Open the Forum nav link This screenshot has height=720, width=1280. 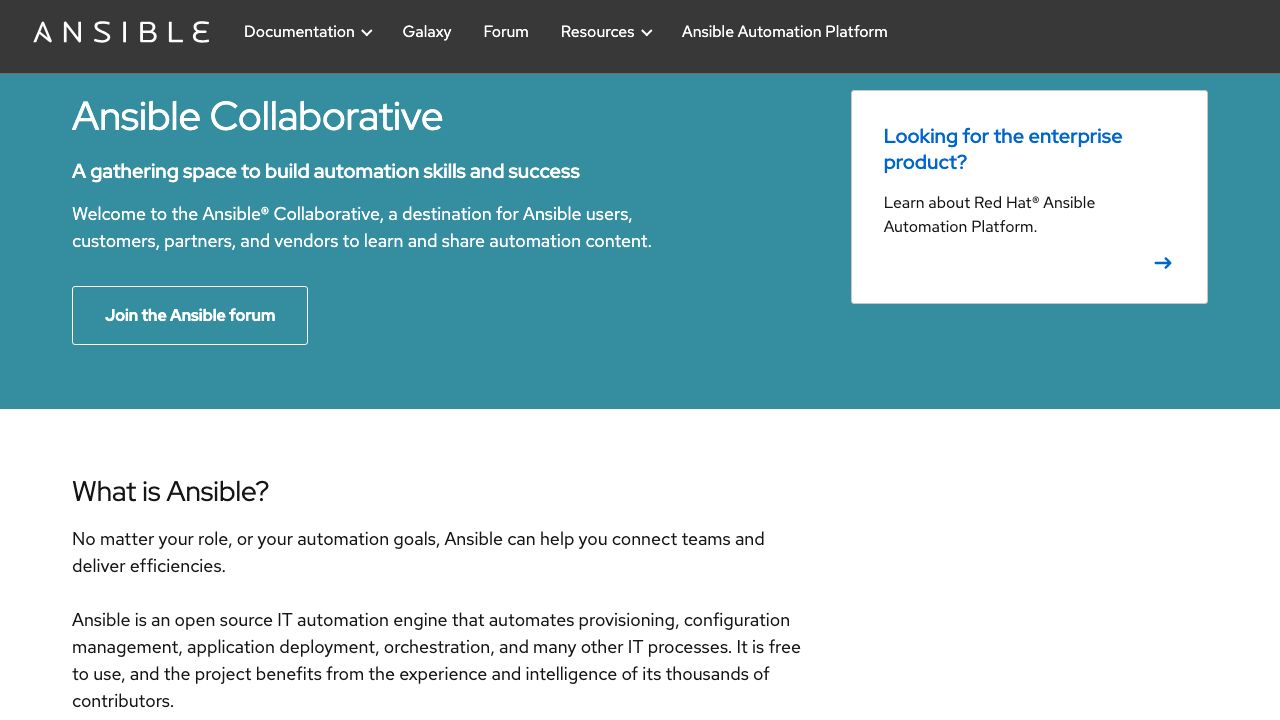(x=506, y=32)
